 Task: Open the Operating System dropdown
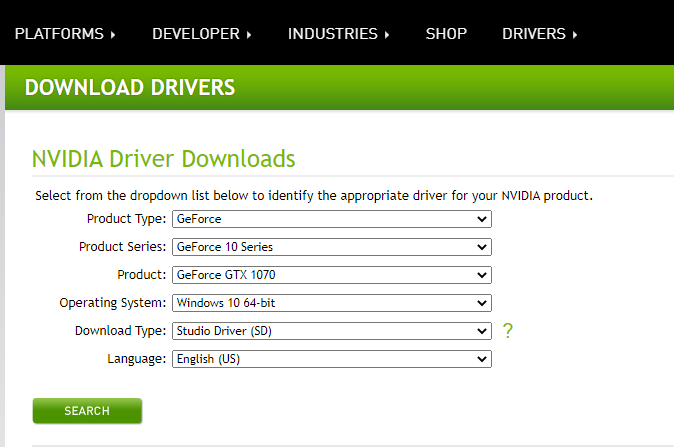332,303
